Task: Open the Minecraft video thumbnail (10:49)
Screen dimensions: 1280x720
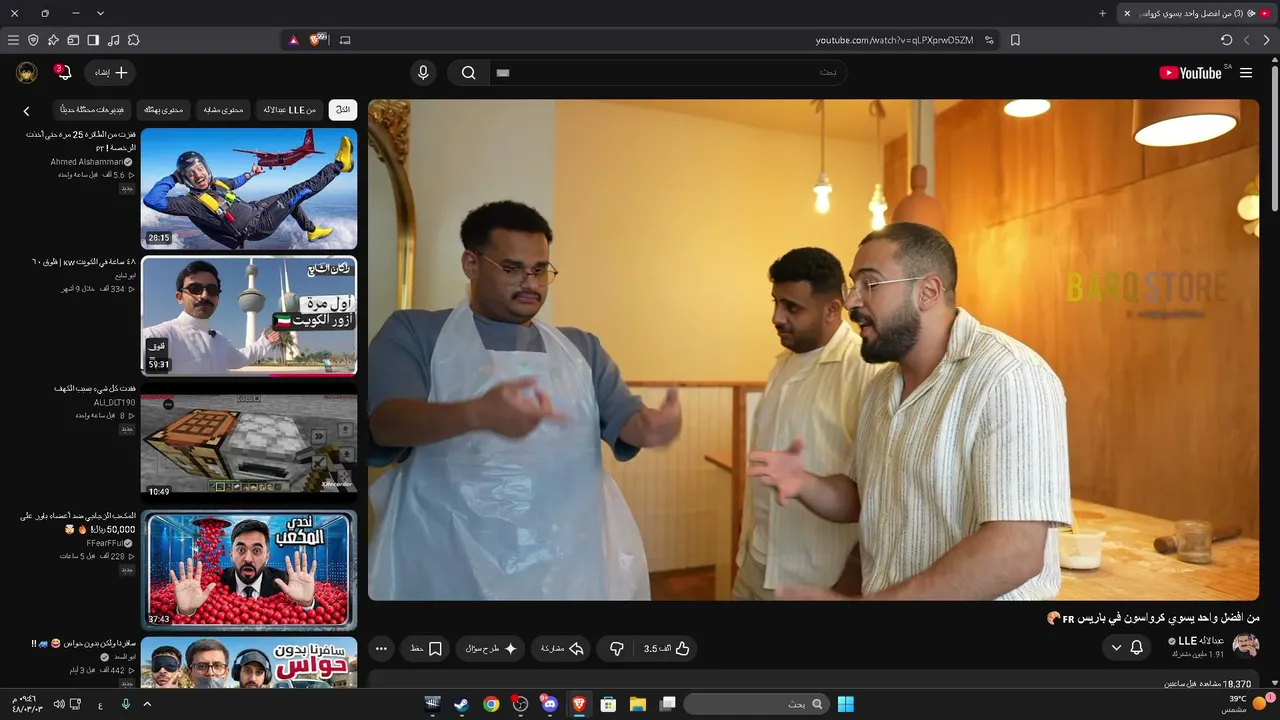Action: click(x=249, y=443)
